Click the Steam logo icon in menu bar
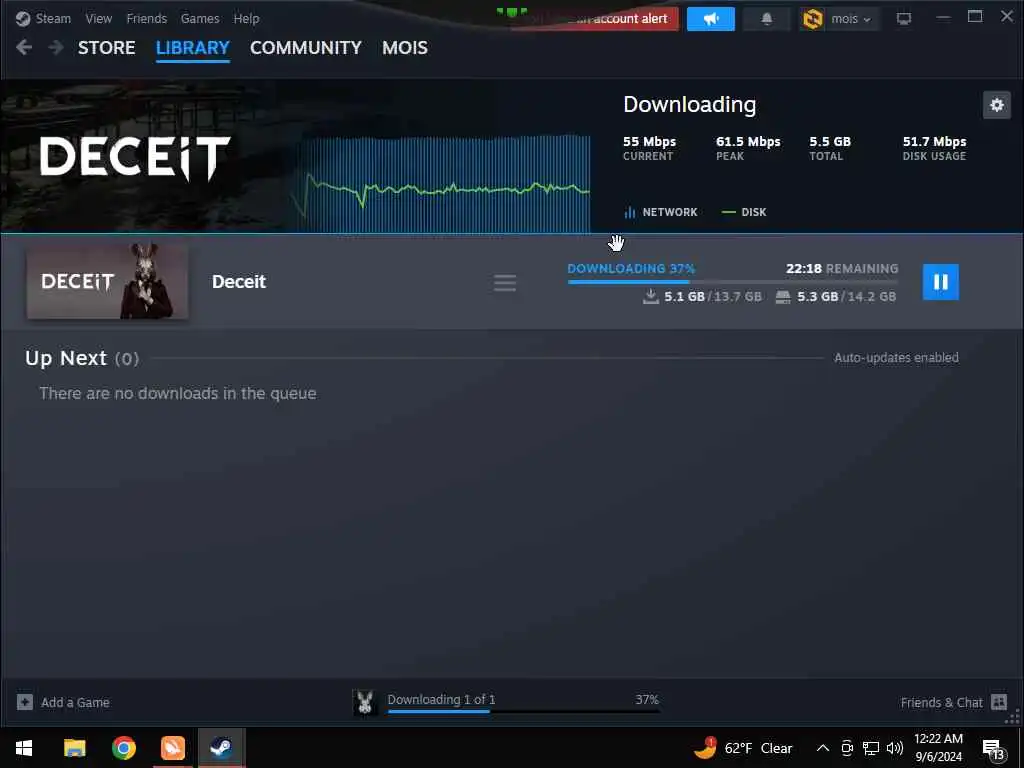 [x=23, y=18]
